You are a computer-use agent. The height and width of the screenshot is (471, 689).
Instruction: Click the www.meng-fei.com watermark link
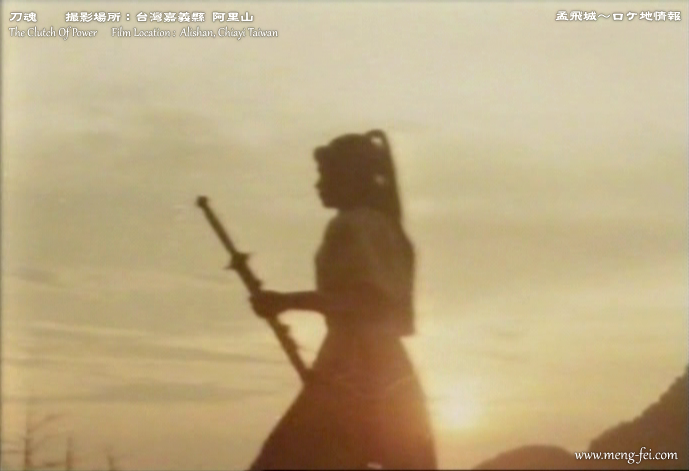pyautogui.click(x=626, y=456)
